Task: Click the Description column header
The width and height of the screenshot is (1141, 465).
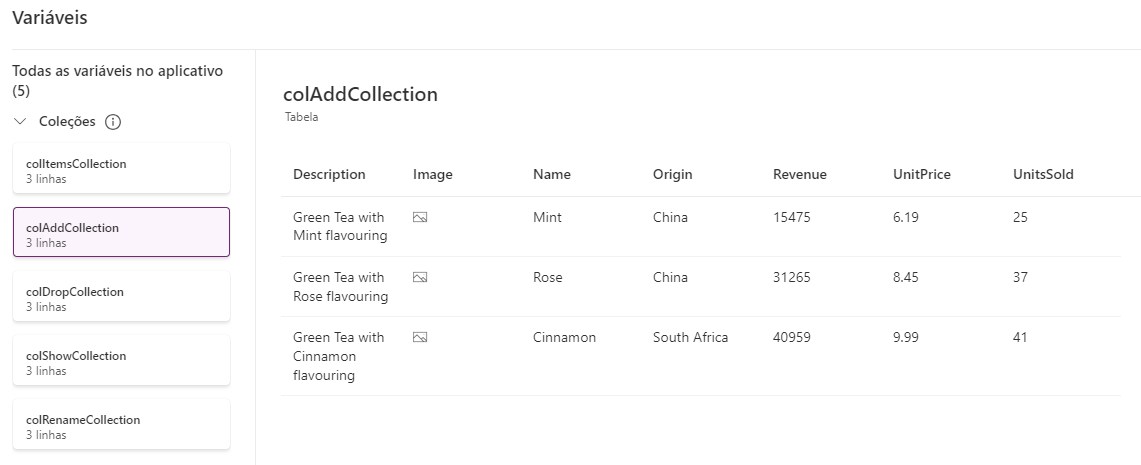Action: pyautogui.click(x=329, y=174)
